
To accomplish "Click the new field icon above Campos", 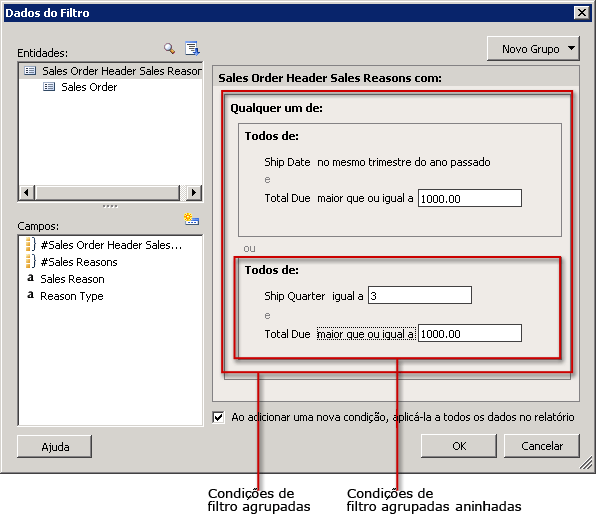I will pos(191,219).
